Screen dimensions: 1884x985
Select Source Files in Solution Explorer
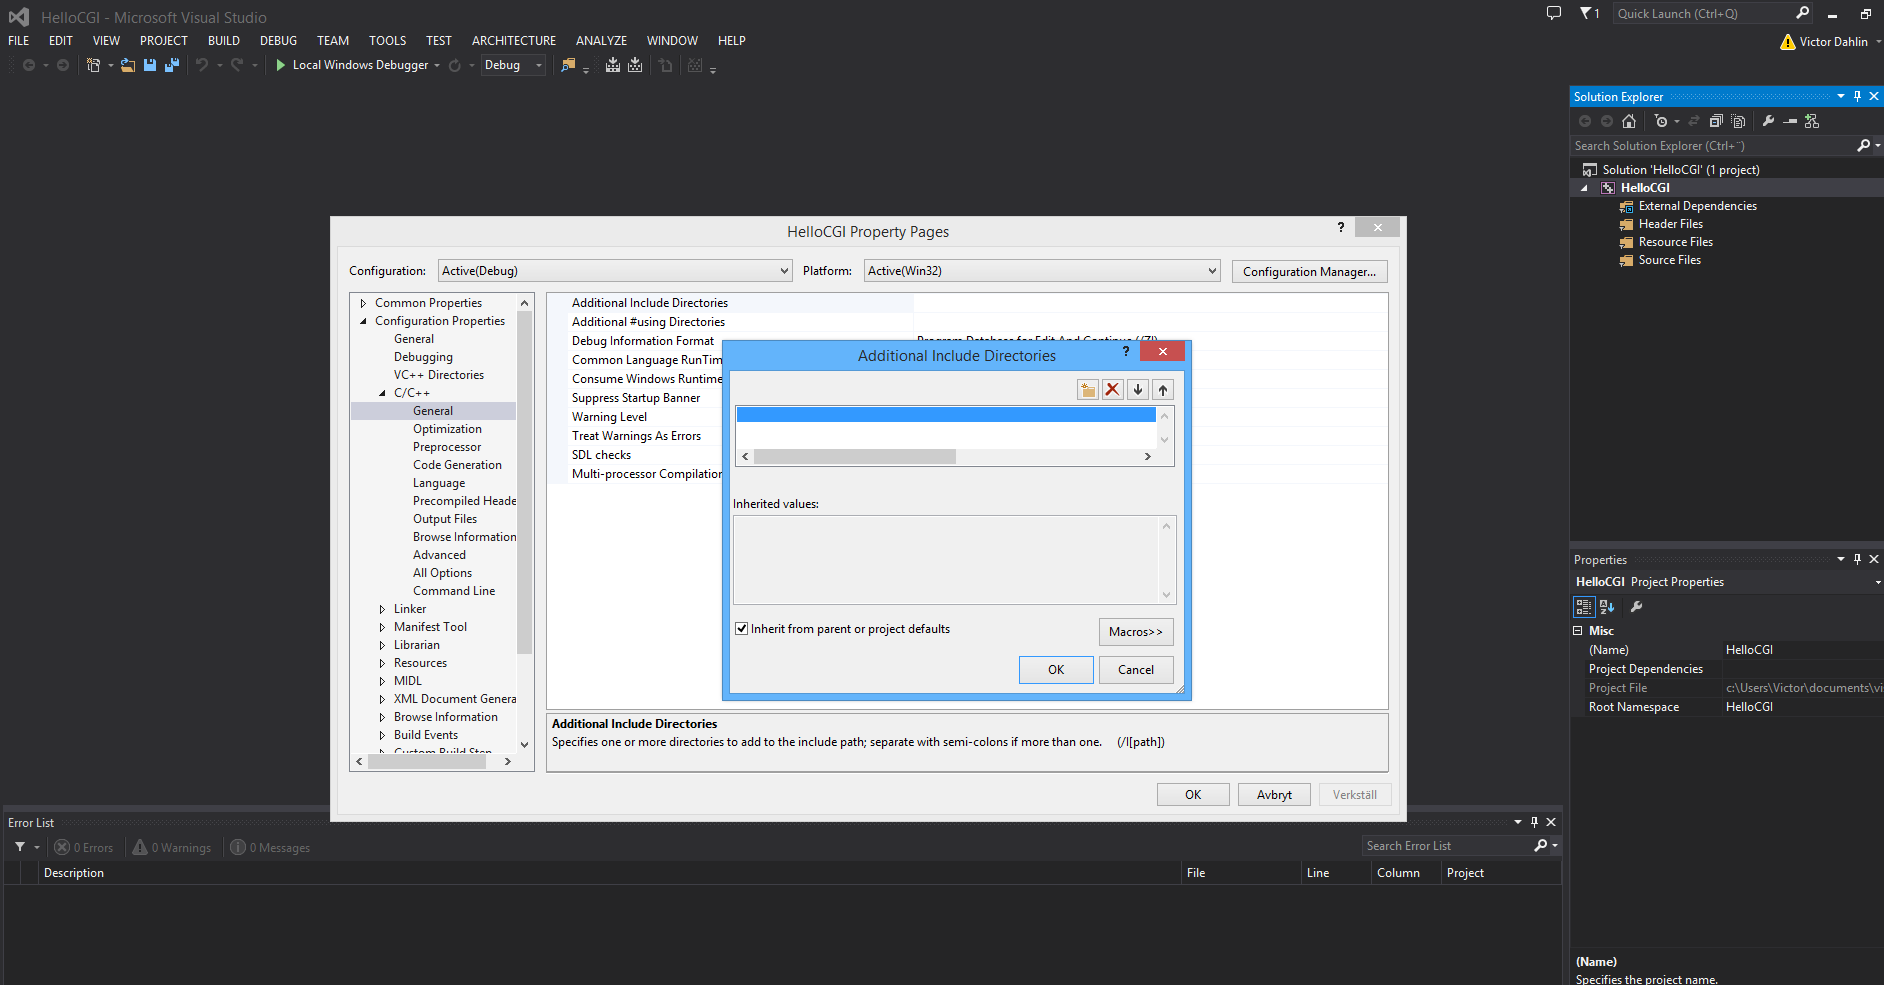[1669, 260]
